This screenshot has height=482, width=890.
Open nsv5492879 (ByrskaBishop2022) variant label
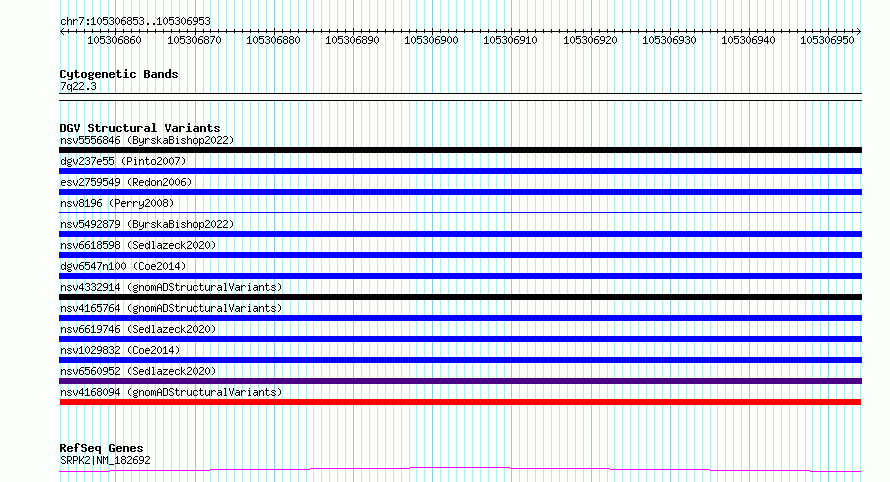pyautogui.click(x=147, y=224)
